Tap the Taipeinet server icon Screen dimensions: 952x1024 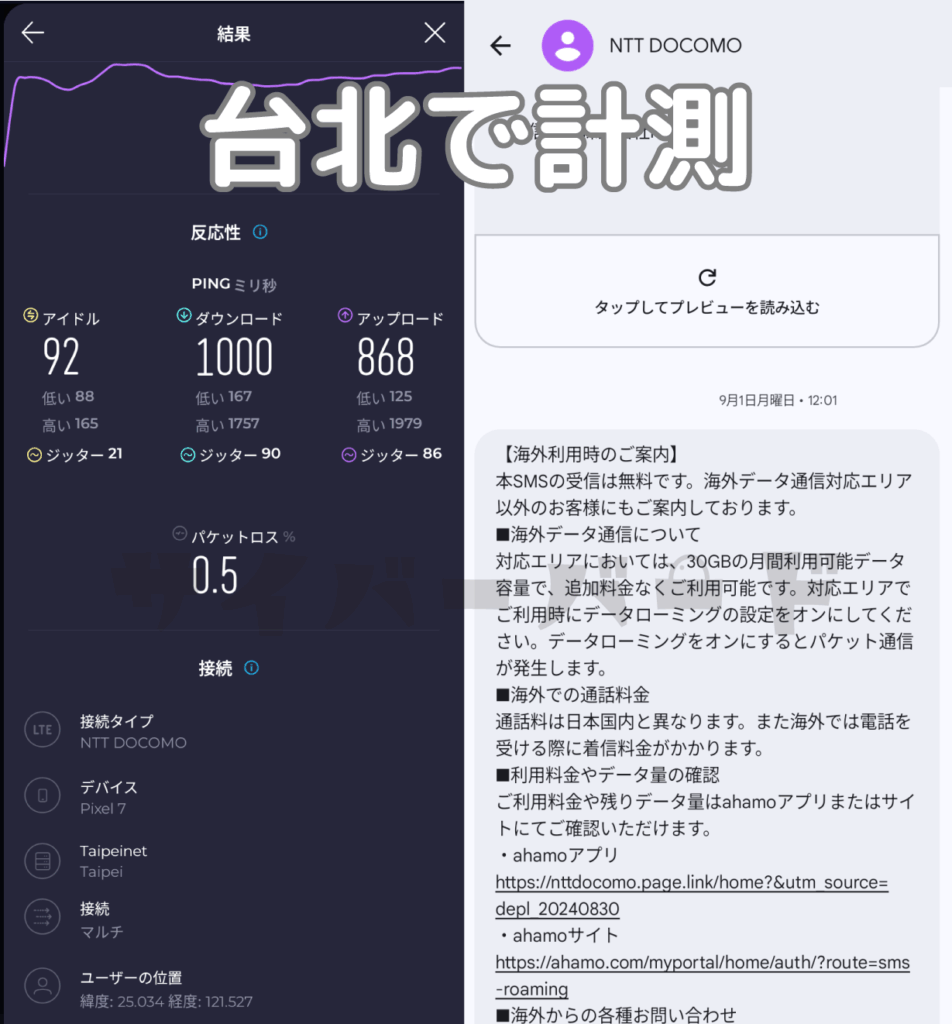(x=42, y=861)
